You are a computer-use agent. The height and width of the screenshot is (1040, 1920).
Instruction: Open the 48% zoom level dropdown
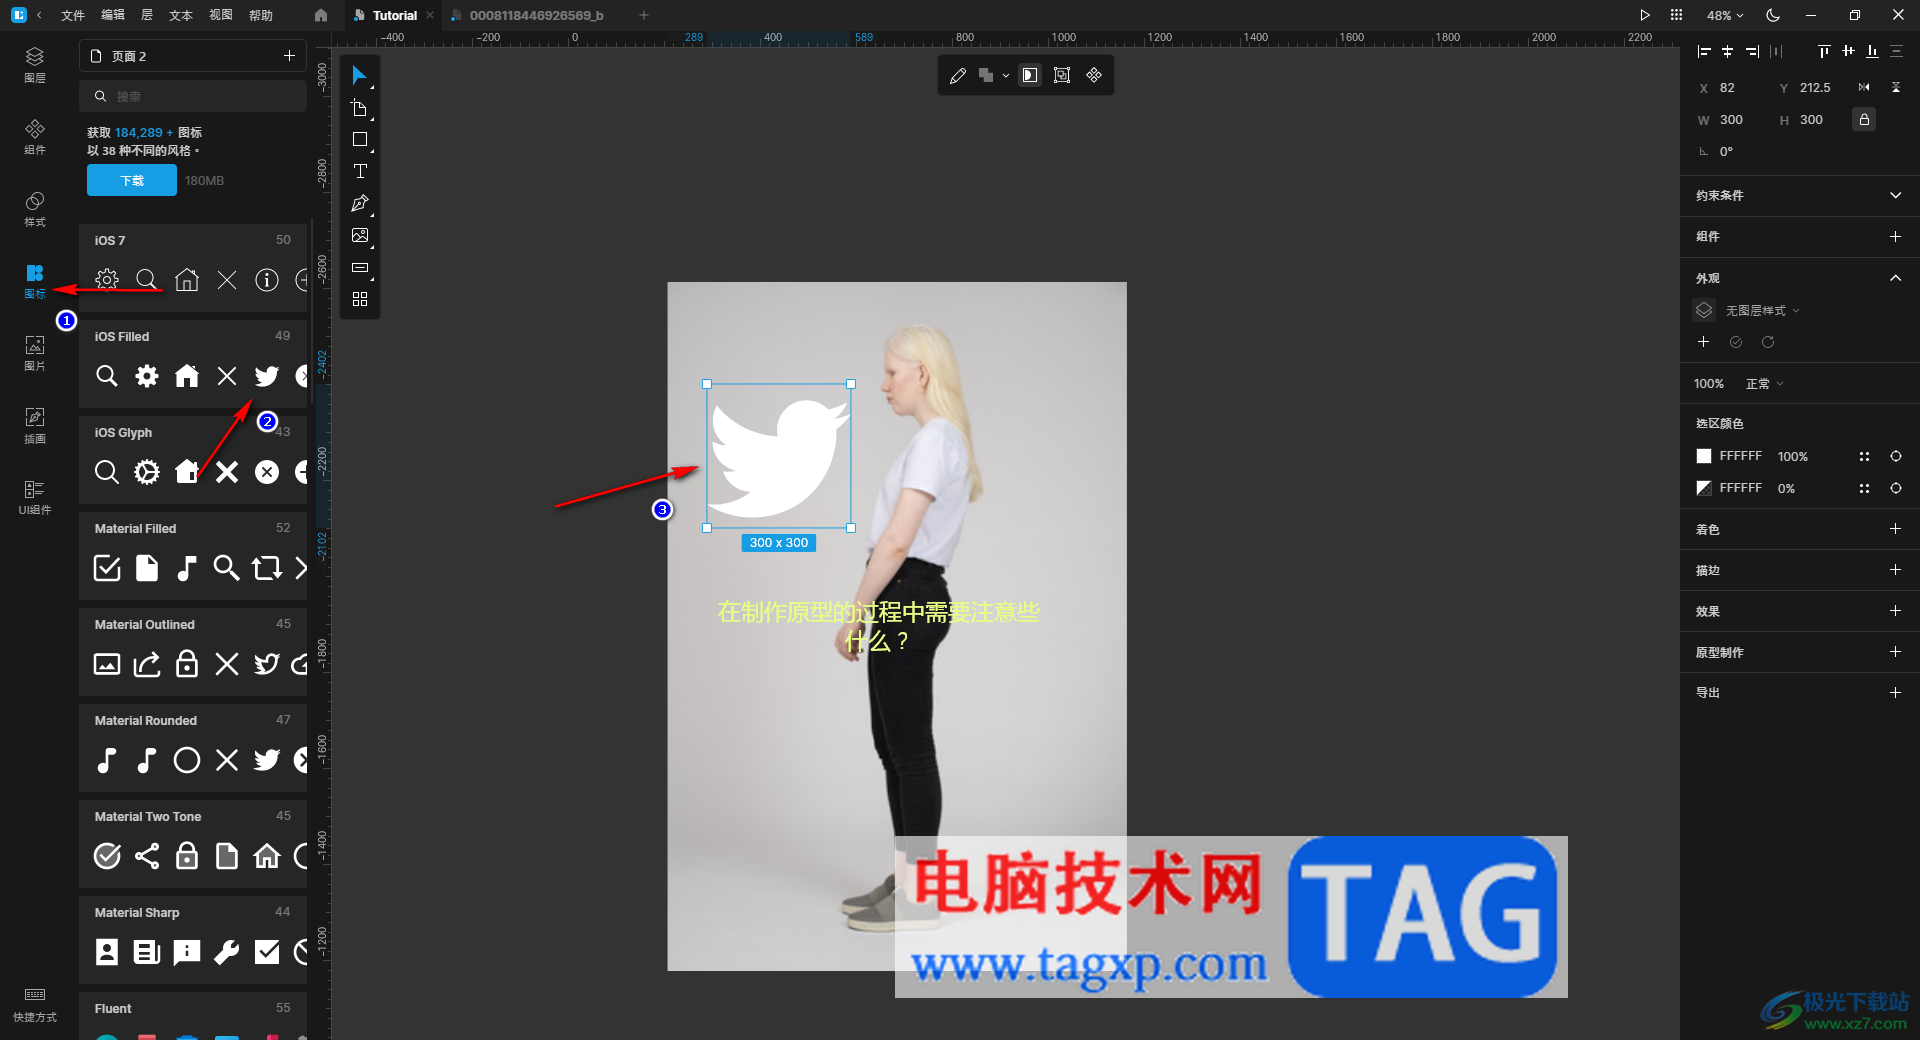click(x=1725, y=15)
